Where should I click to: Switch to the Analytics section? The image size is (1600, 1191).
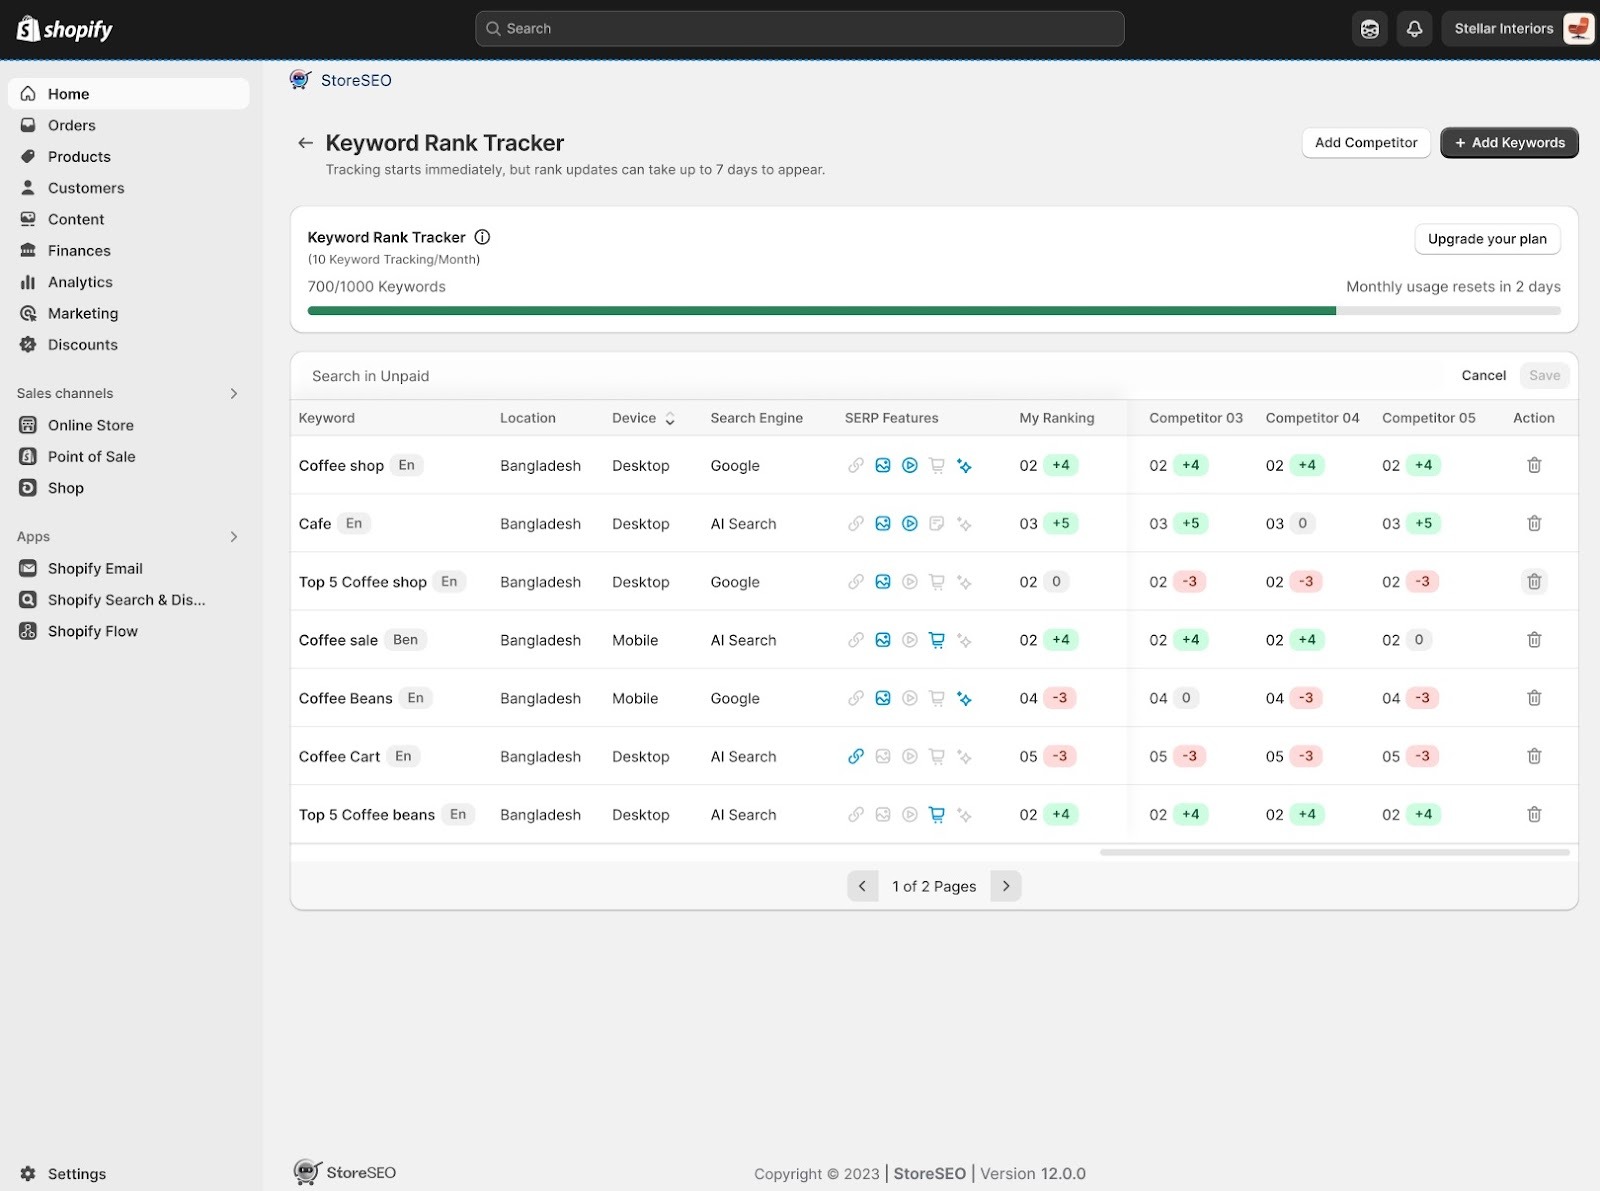(x=80, y=281)
